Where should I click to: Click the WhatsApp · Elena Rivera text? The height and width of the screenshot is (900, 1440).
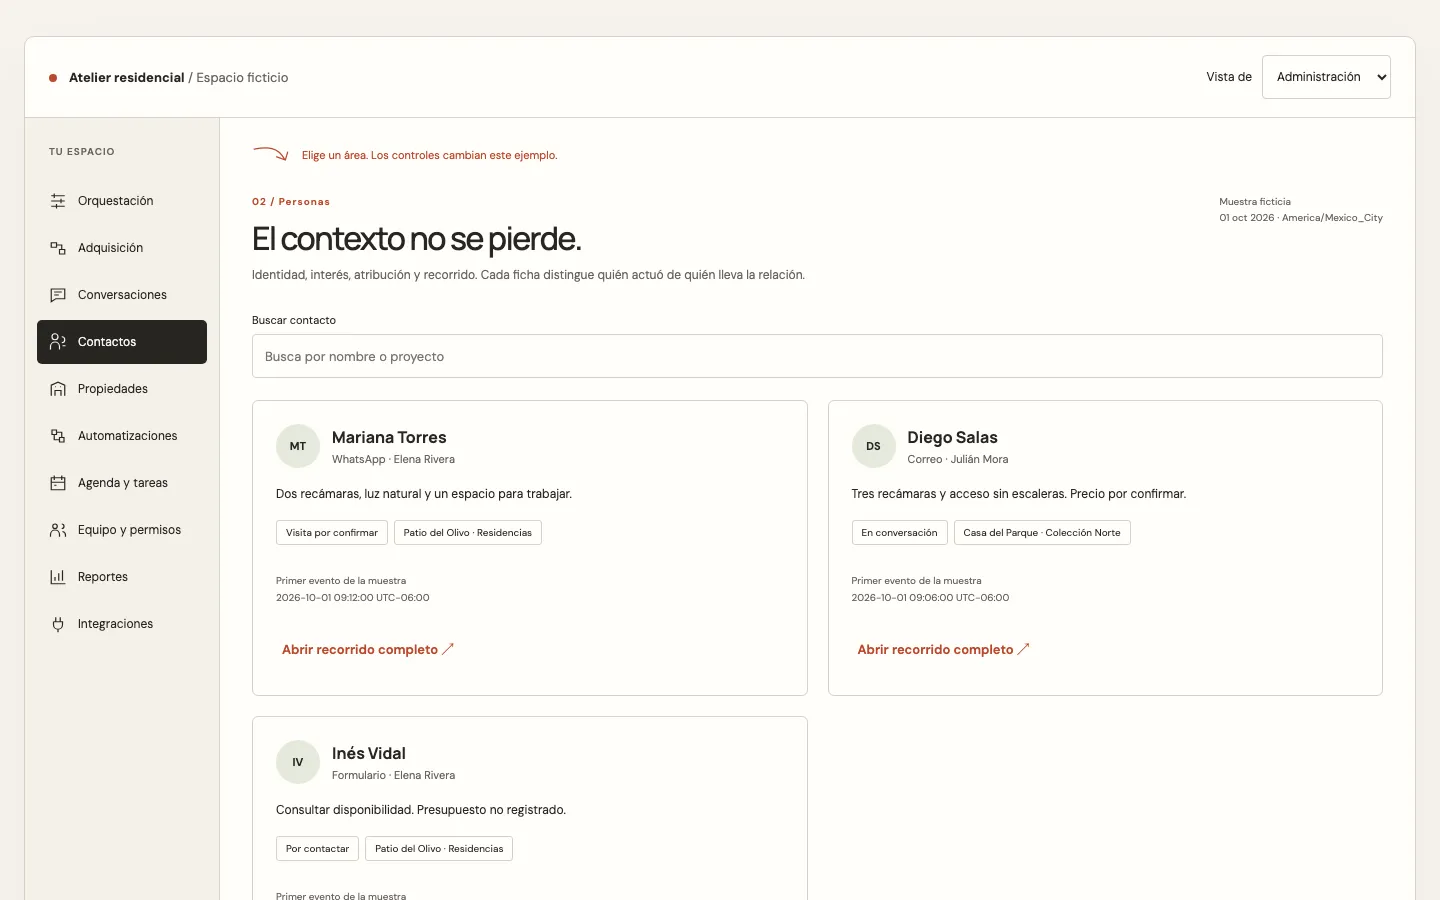tap(393, 460)
